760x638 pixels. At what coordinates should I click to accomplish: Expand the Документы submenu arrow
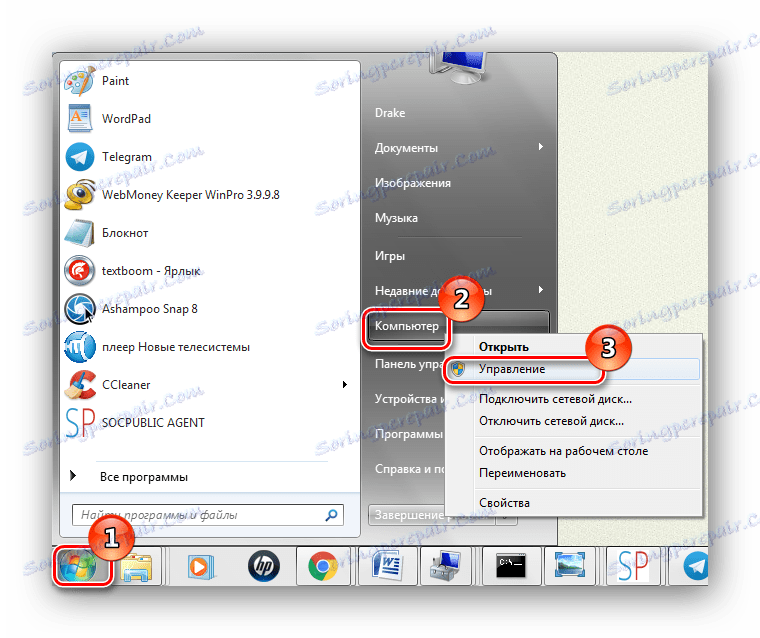pyautogui.click(x=540, y=147)
